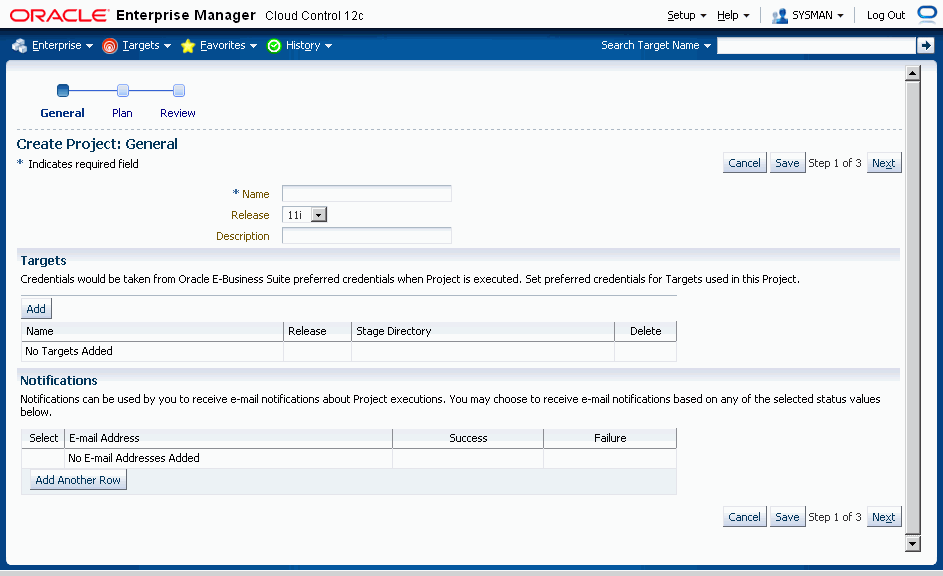Focus the Name input field
Image resolution: width=943 pixels, height=576 pixels.
[x=367, y=194]
